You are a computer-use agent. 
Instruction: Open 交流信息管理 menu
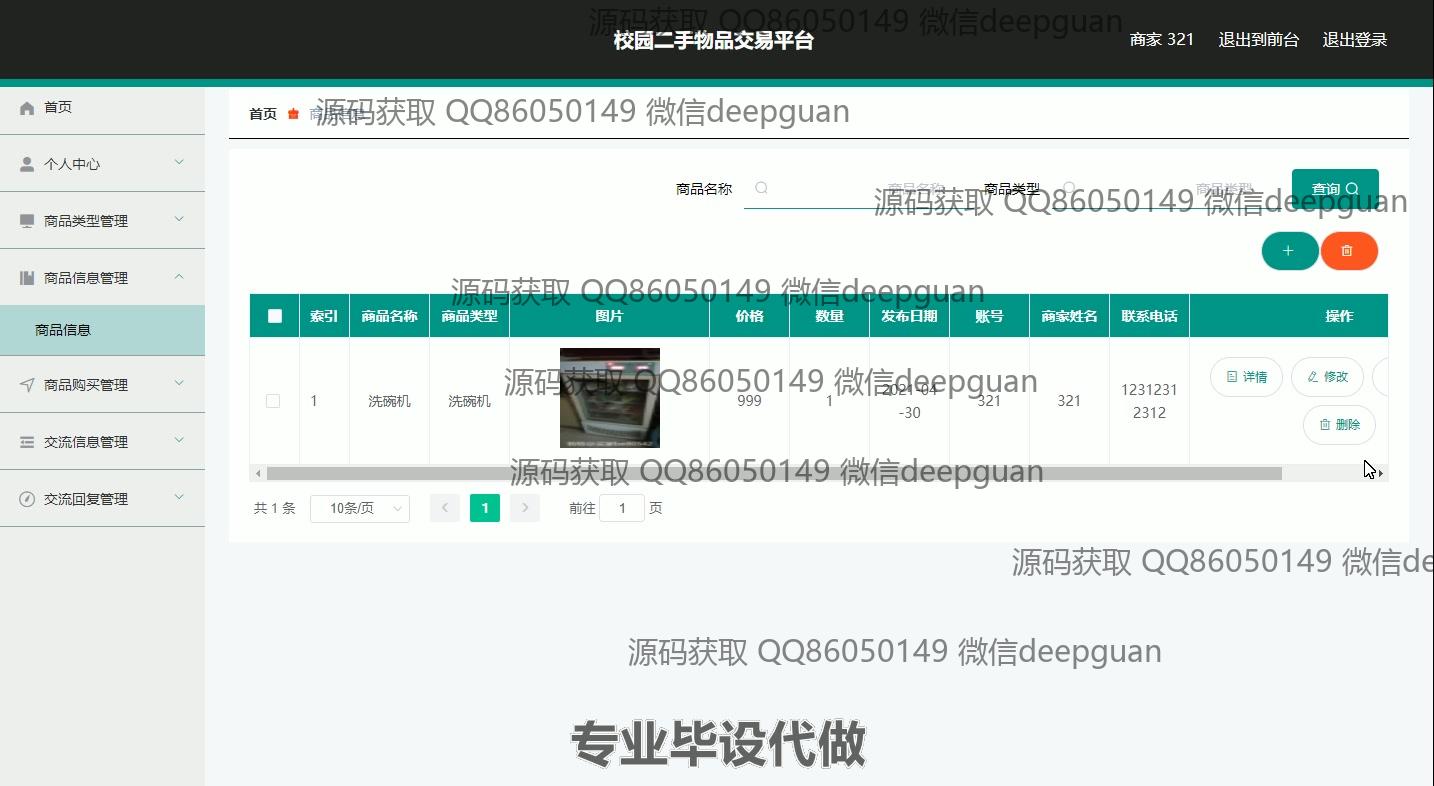[102, 442]
